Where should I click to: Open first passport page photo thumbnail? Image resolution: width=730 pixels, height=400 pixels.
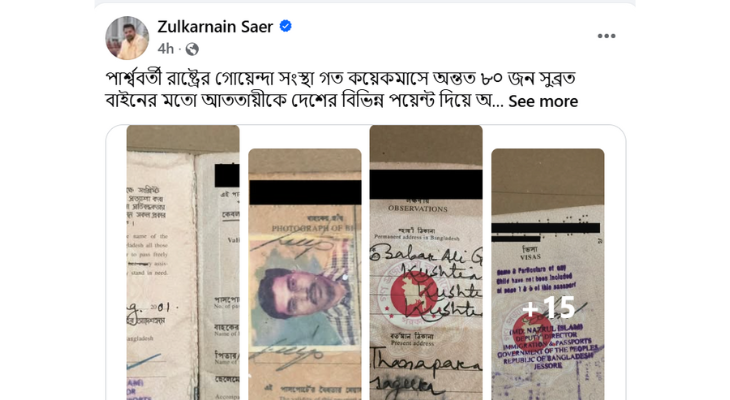coord(183,262)
